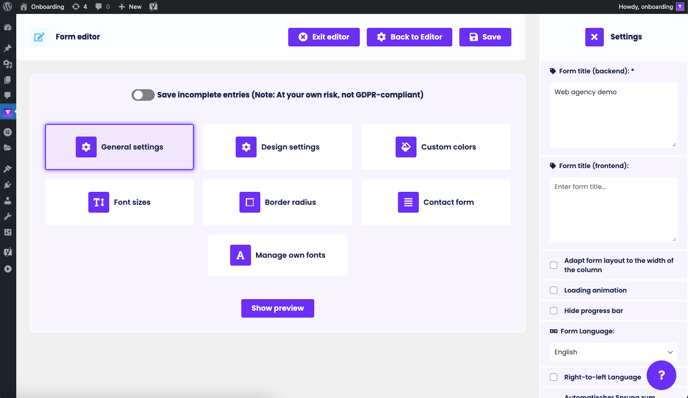Open the folder icon in the sidebar
Viewport: 688px width, 398px height.
click(7, 148)
